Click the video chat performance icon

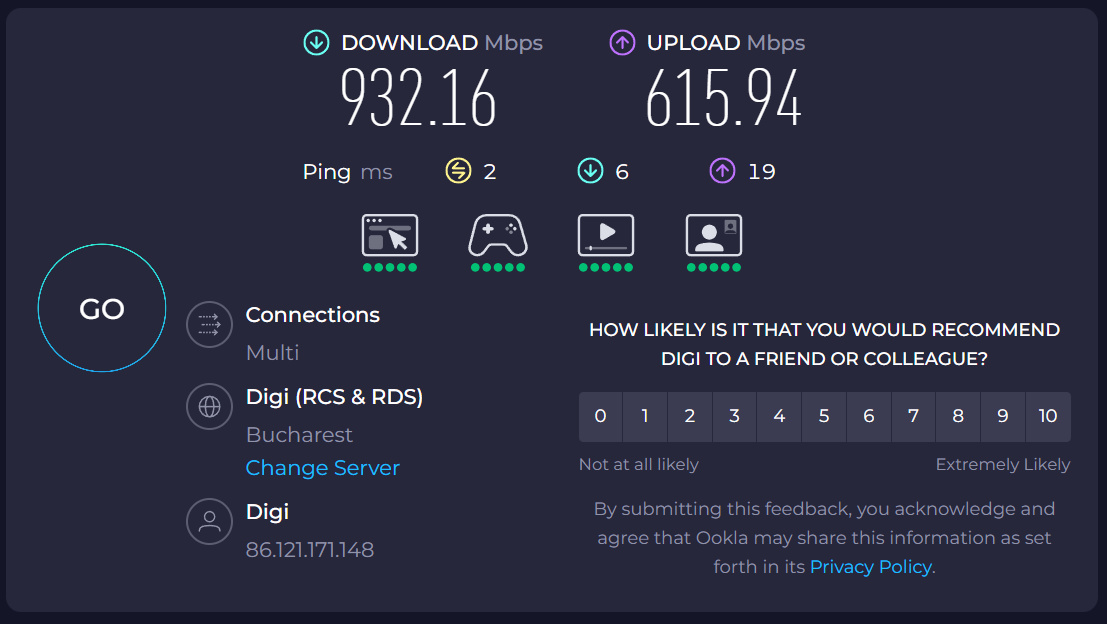click(714, 236)
